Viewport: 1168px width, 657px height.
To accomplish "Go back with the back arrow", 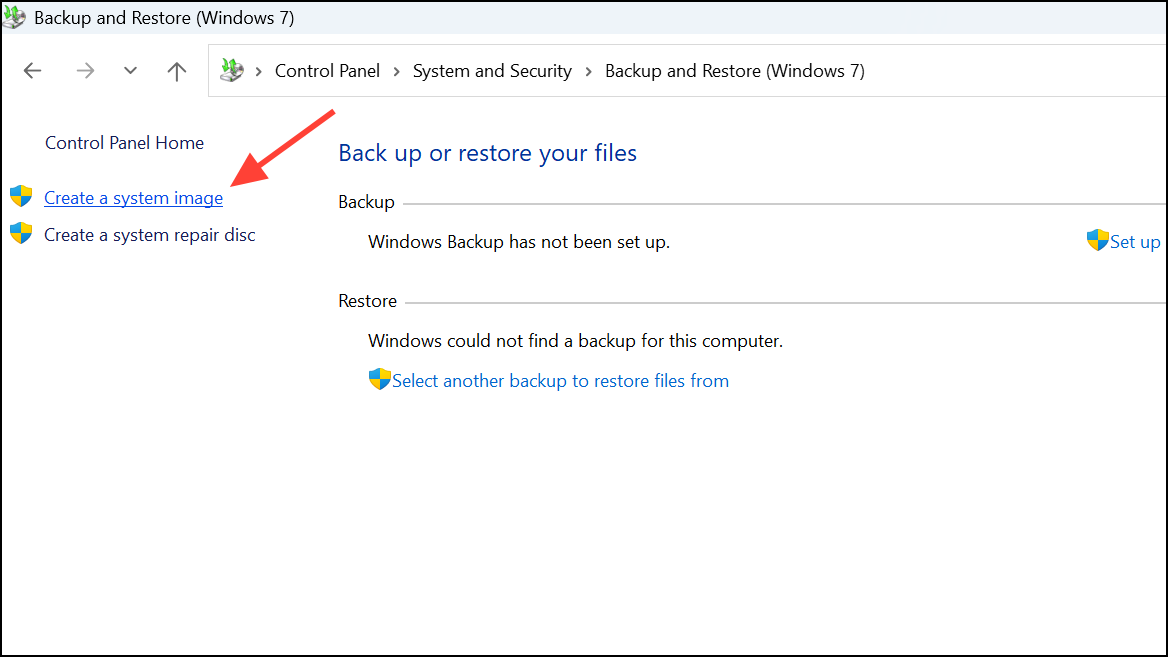I will (32, 70).
